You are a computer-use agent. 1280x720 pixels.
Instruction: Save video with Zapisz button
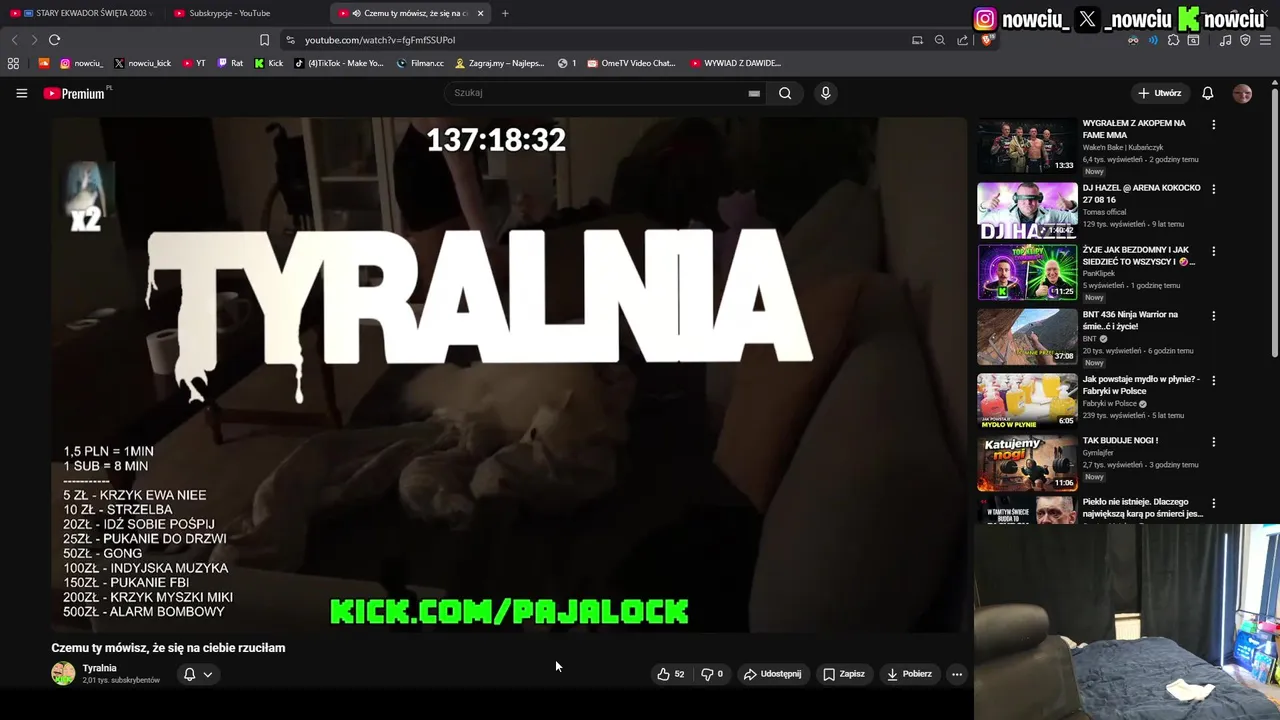(843, 674)
